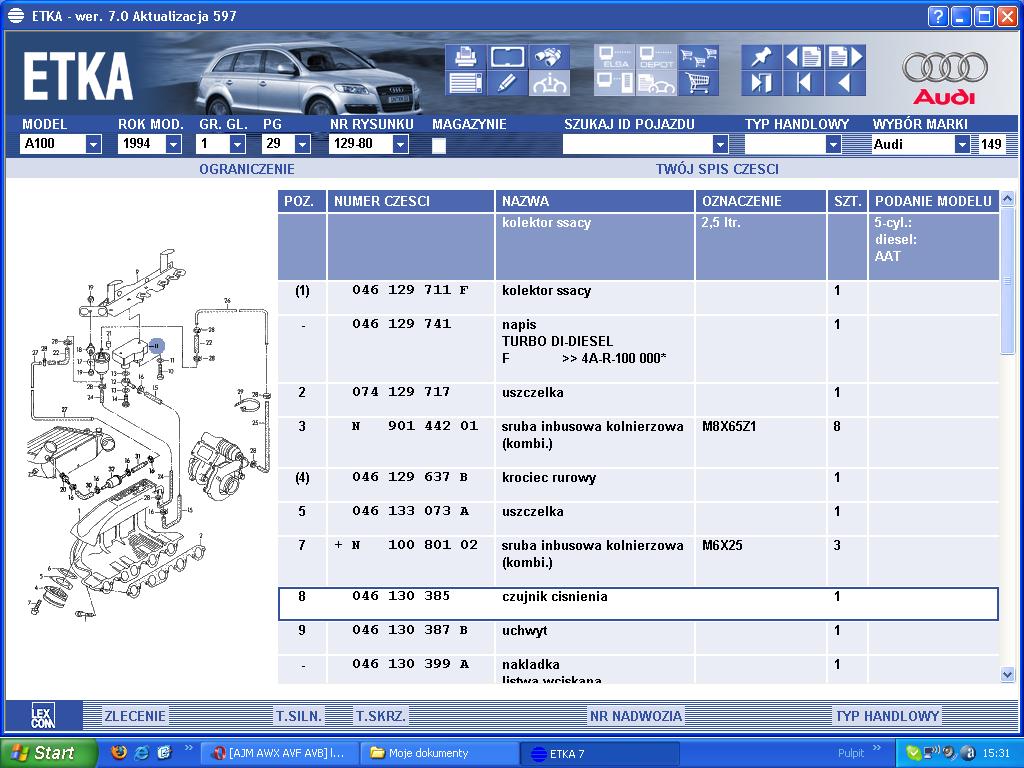The width and height of the screenshot is (1024, 768).
Task: Expand the PG dropdown showing 29
Action: pyautogui.click(x=302, y=144)
